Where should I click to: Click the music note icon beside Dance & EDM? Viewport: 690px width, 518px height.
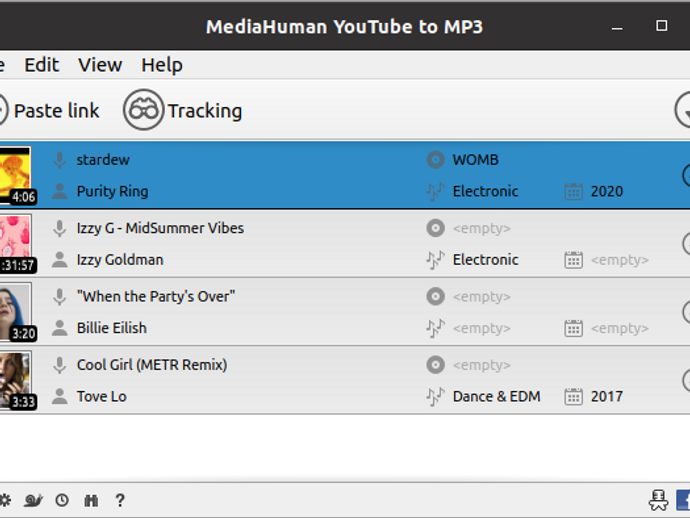pos(435,397)
